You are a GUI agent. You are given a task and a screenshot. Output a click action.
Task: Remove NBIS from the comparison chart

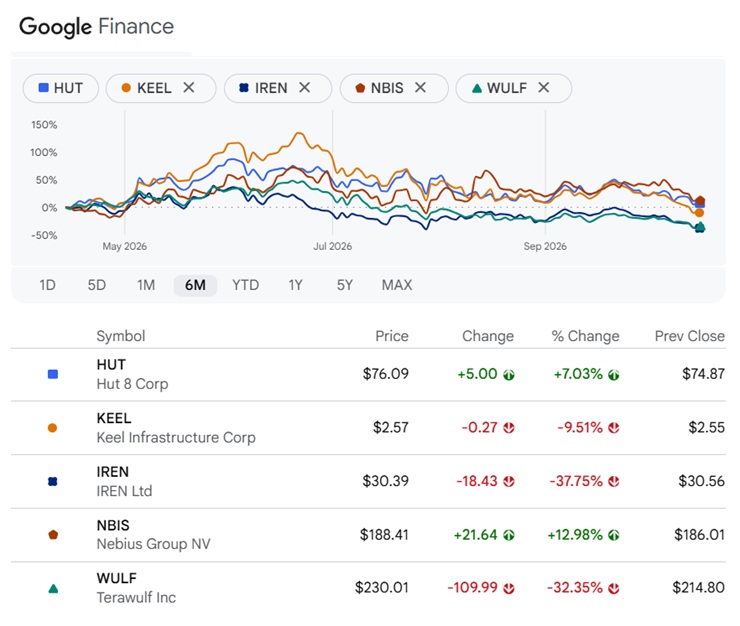pos(420,87)
